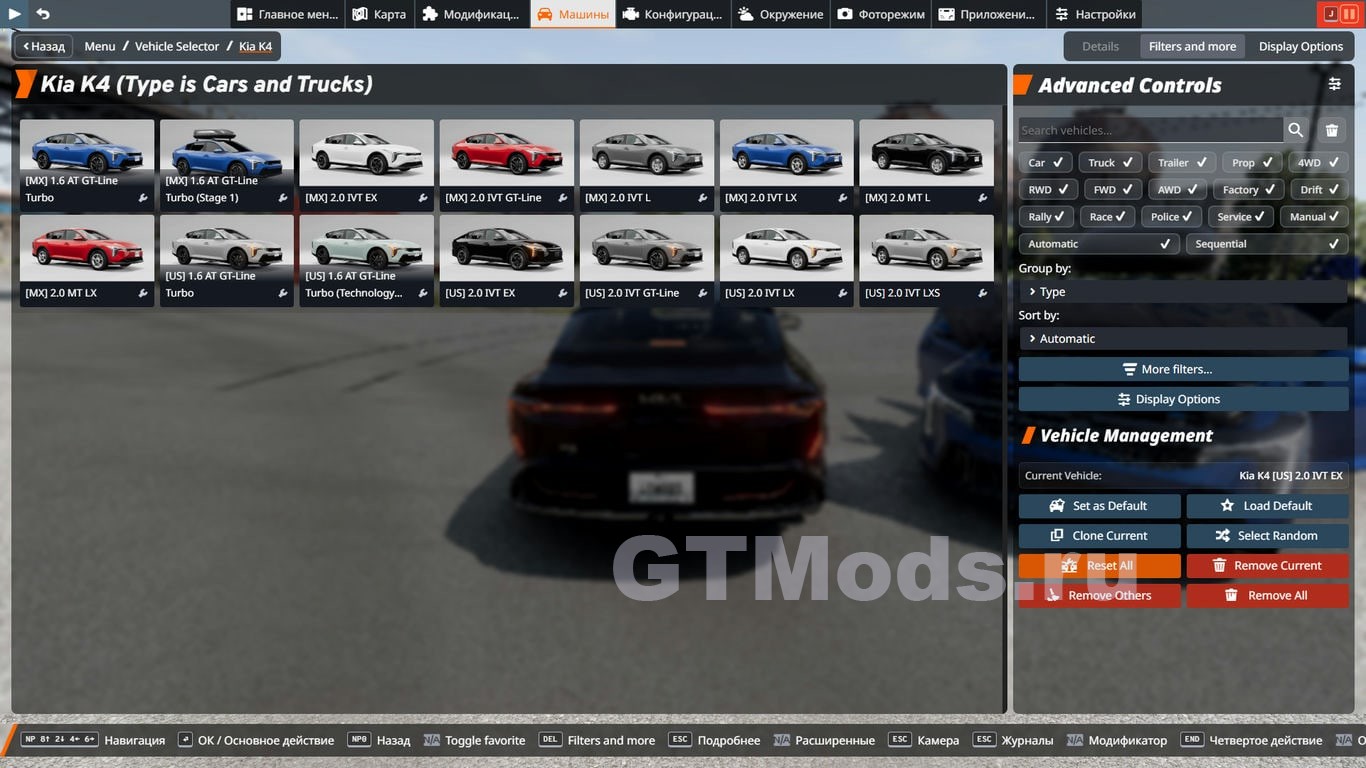
Task: Click the More filters button
Action: pyautogui.click(x=1183, y=369)
